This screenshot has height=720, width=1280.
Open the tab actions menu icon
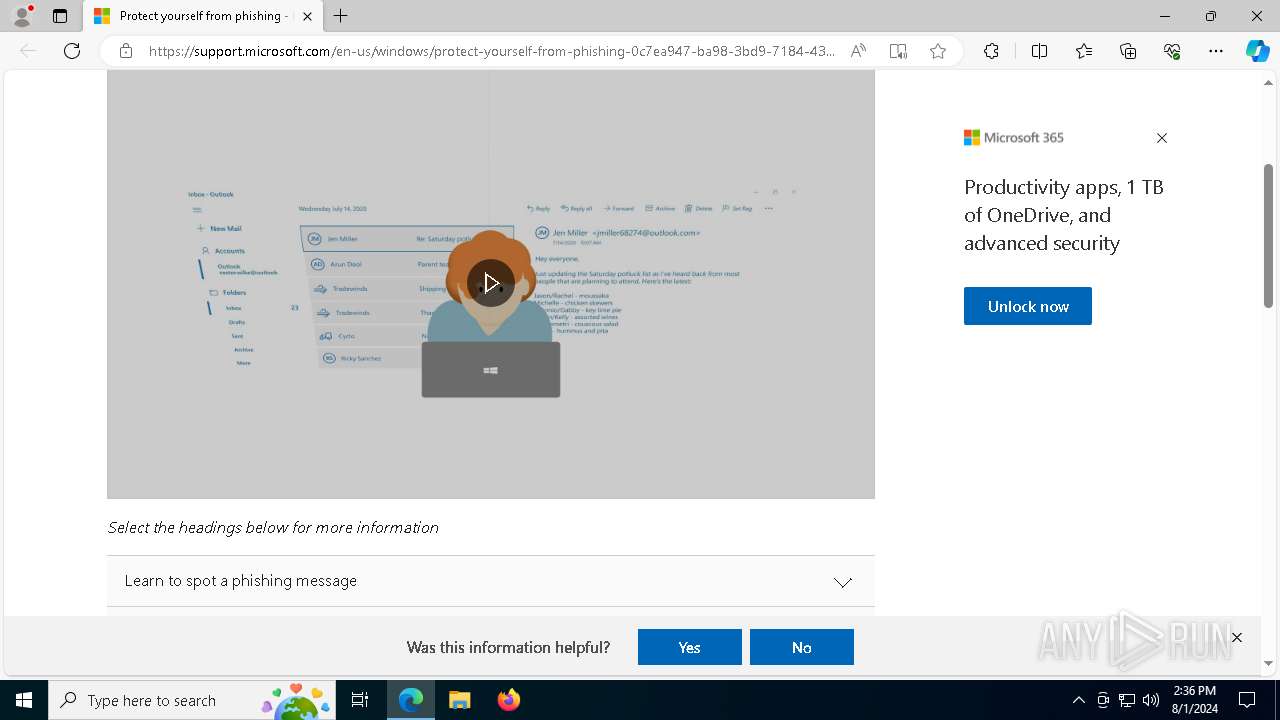coord(60,16)
